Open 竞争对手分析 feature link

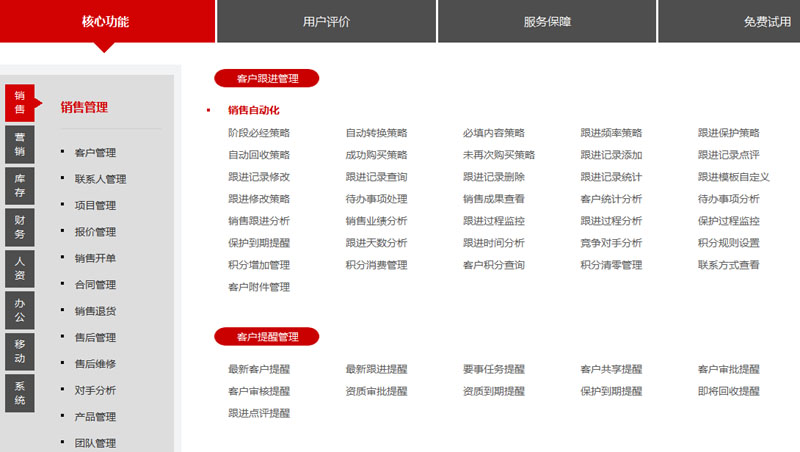click(x=611, y=243)
